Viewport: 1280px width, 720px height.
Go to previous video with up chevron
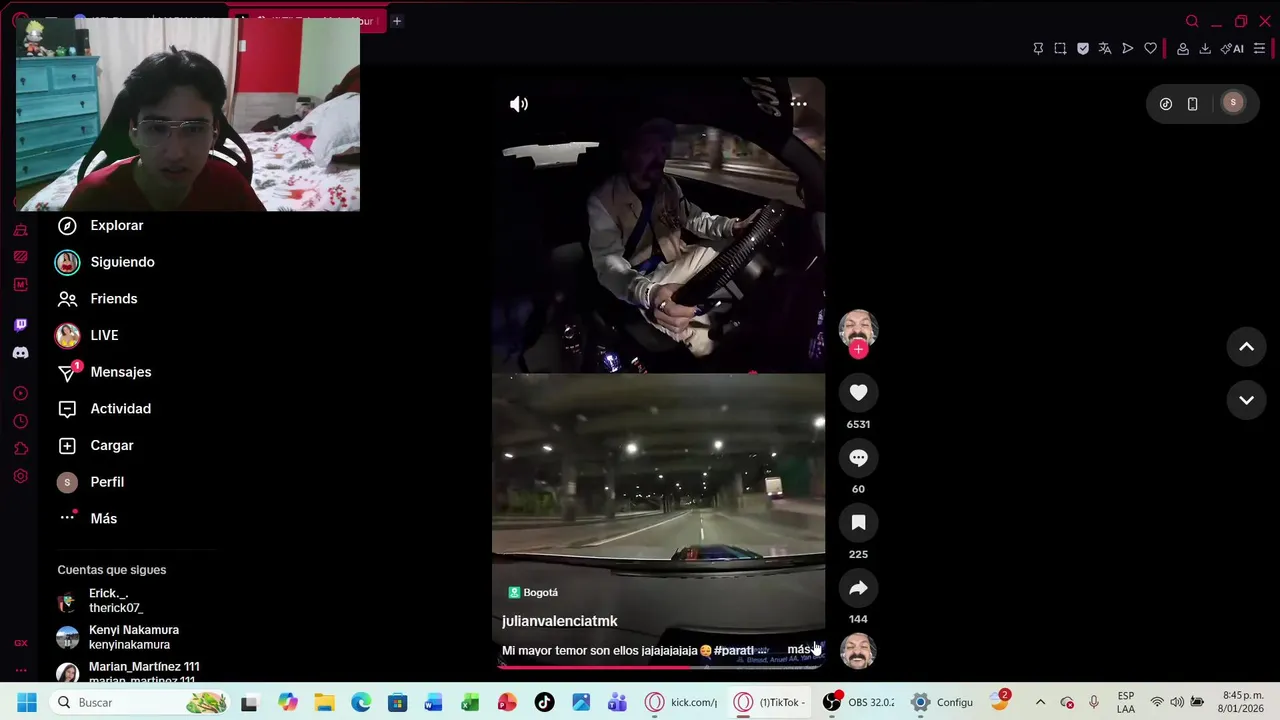pyautogui.click(x=1246, y=347)
